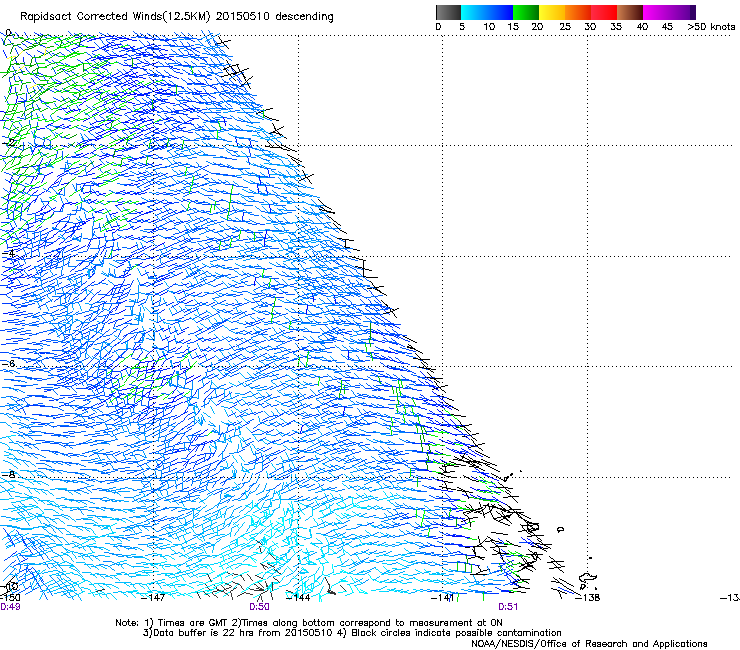Click the '-144' longitude axis label
The height and width of the screenshot is (650, 740).
pos(298,598)
